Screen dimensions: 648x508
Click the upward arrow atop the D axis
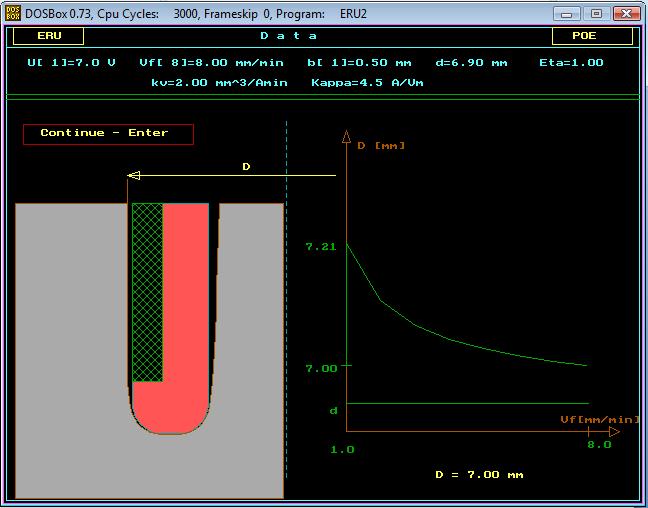pyautogui.click(x=346, y=137)
